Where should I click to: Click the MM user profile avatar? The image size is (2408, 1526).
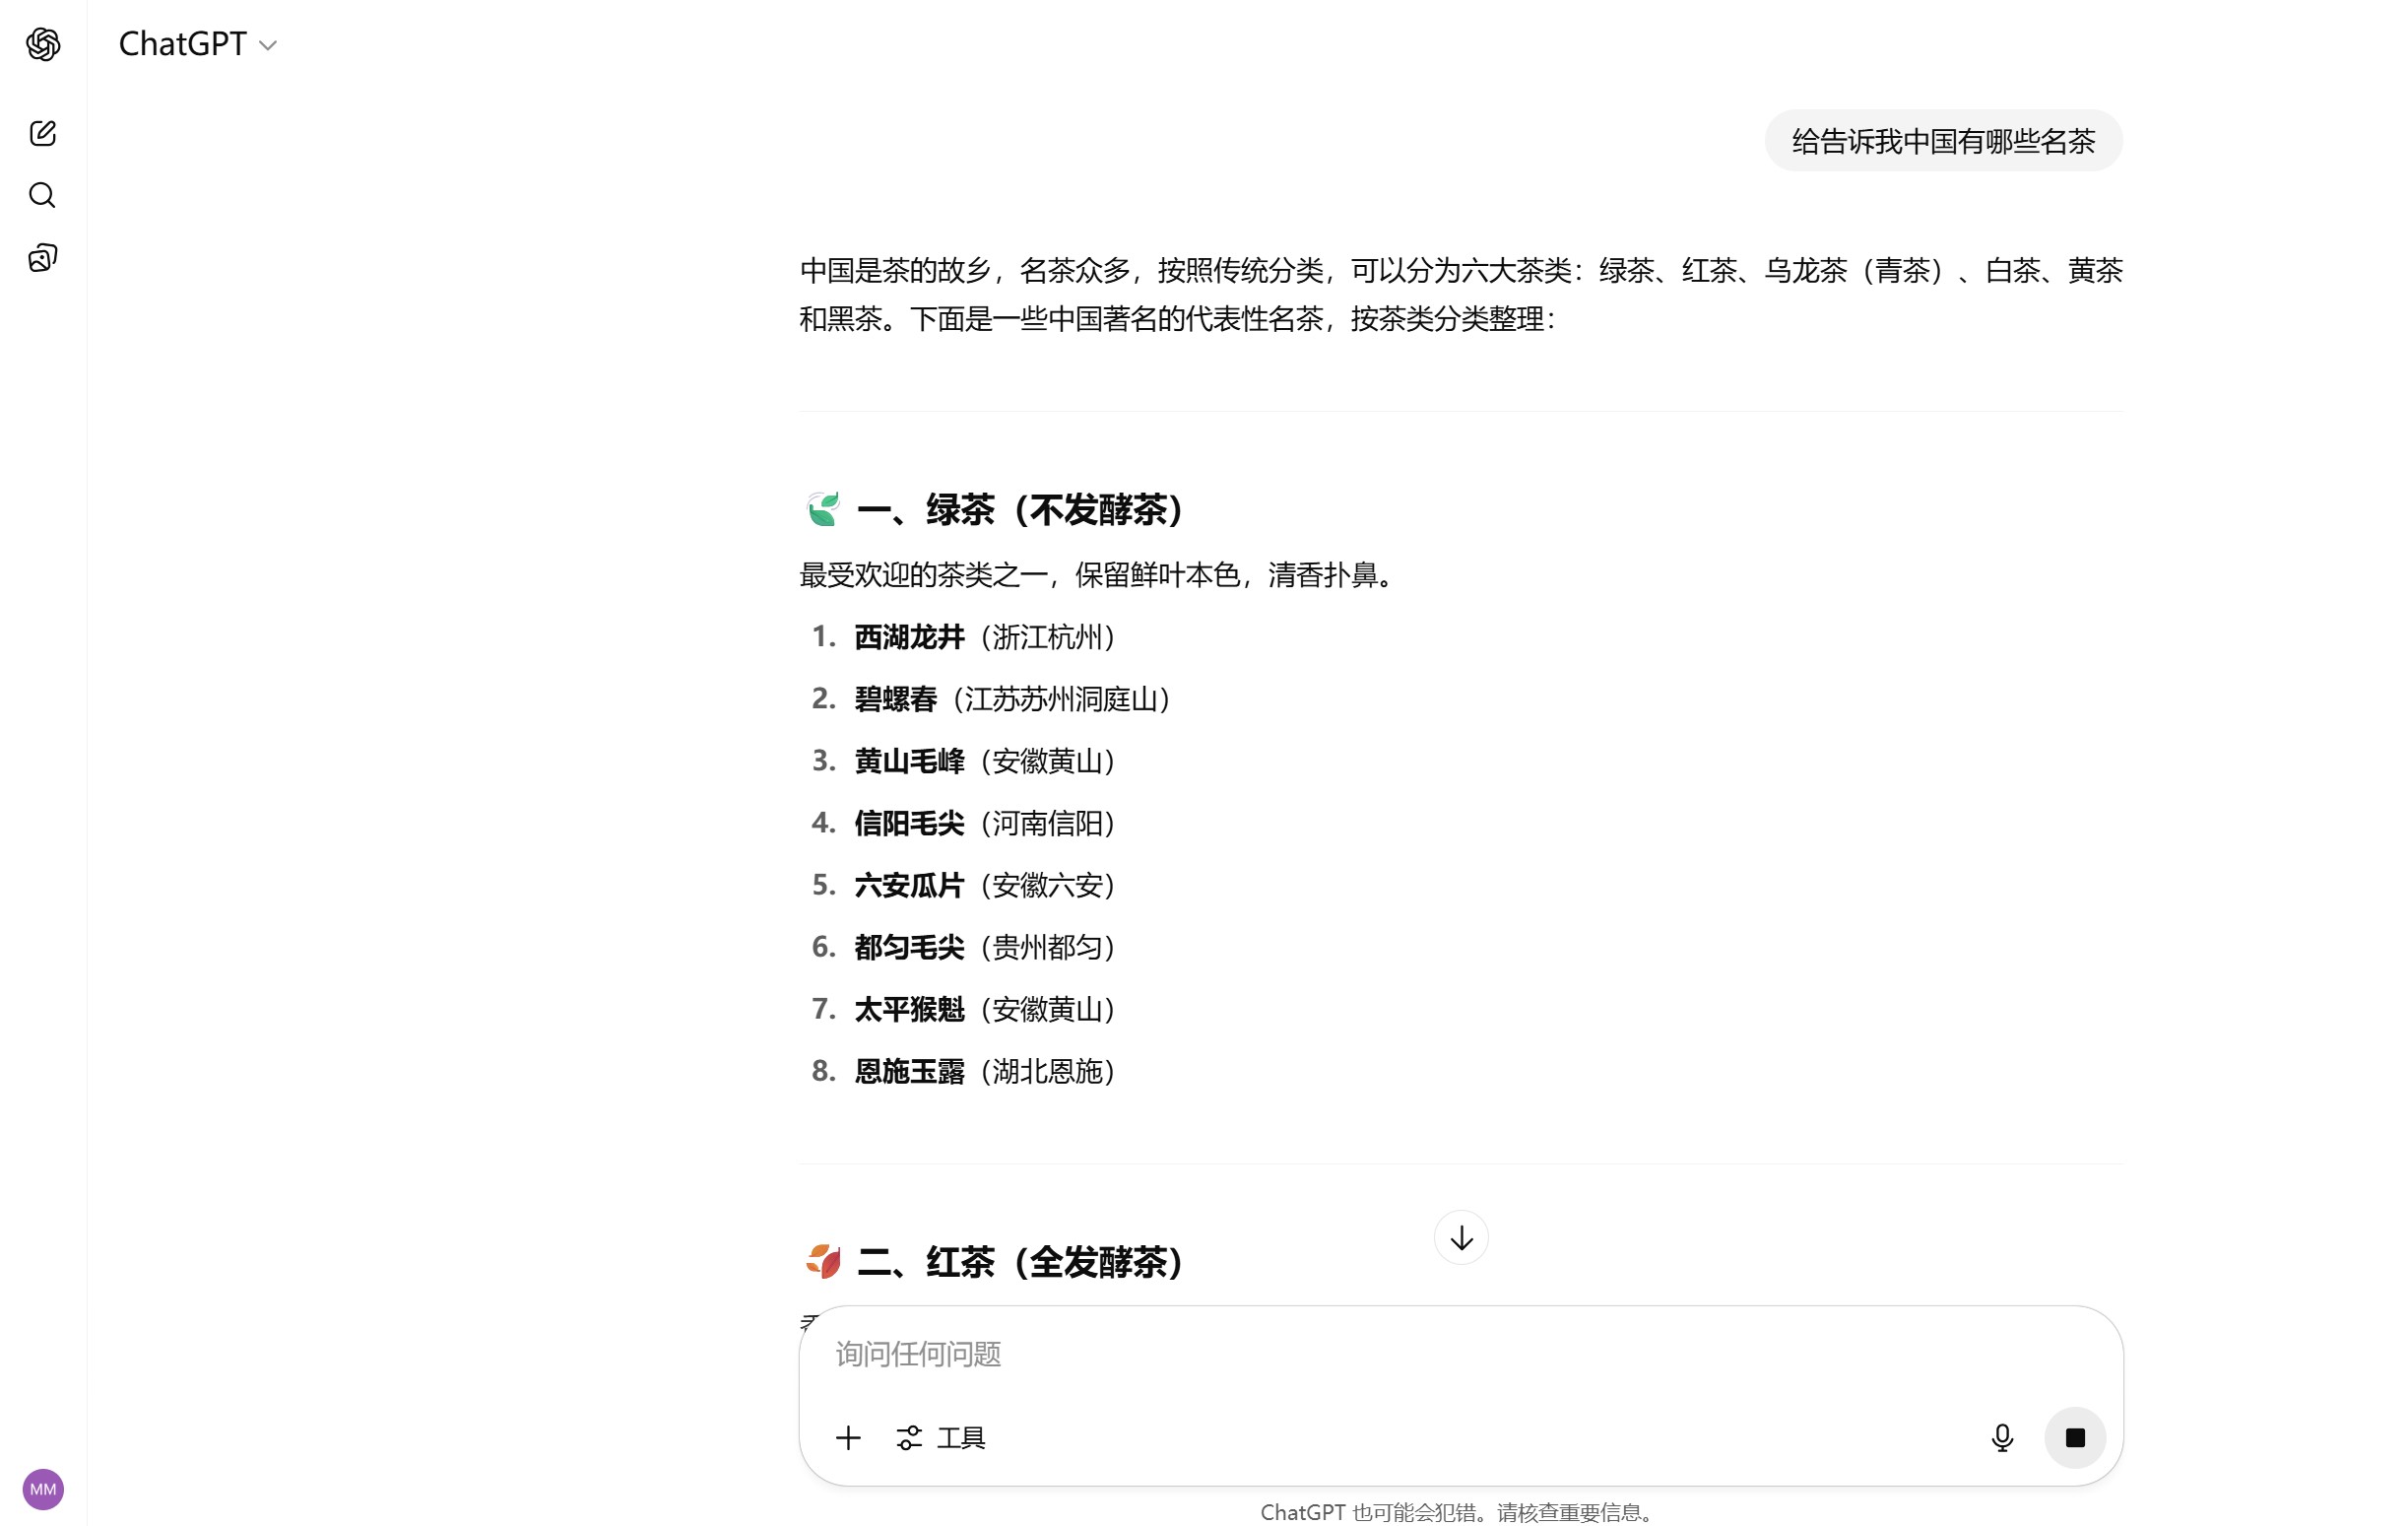(43, 1489)
